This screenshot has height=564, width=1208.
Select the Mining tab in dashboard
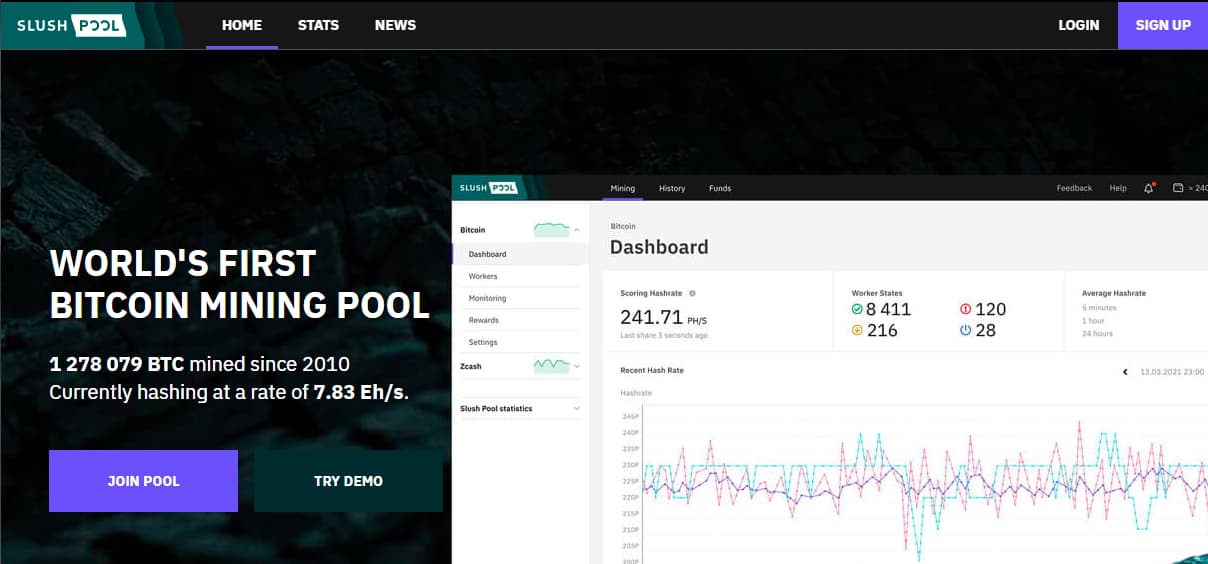[x=623, y=188]
